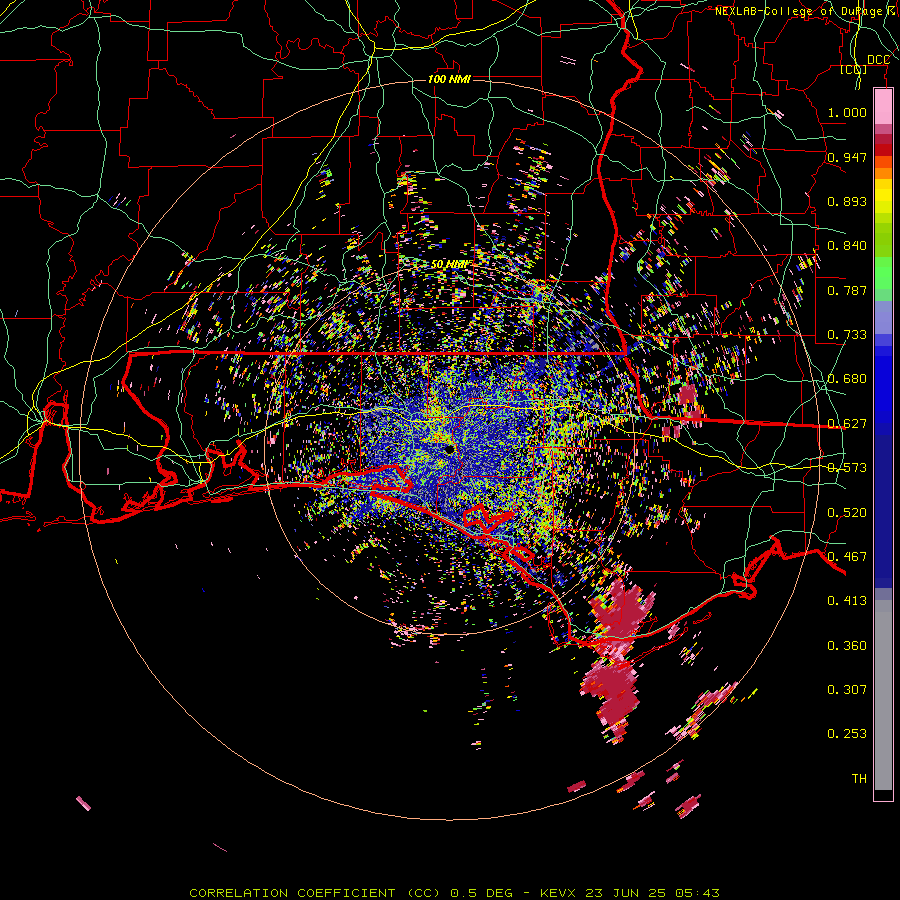
Task: Click the '0.893' color scale value
Action: point(847,201)
